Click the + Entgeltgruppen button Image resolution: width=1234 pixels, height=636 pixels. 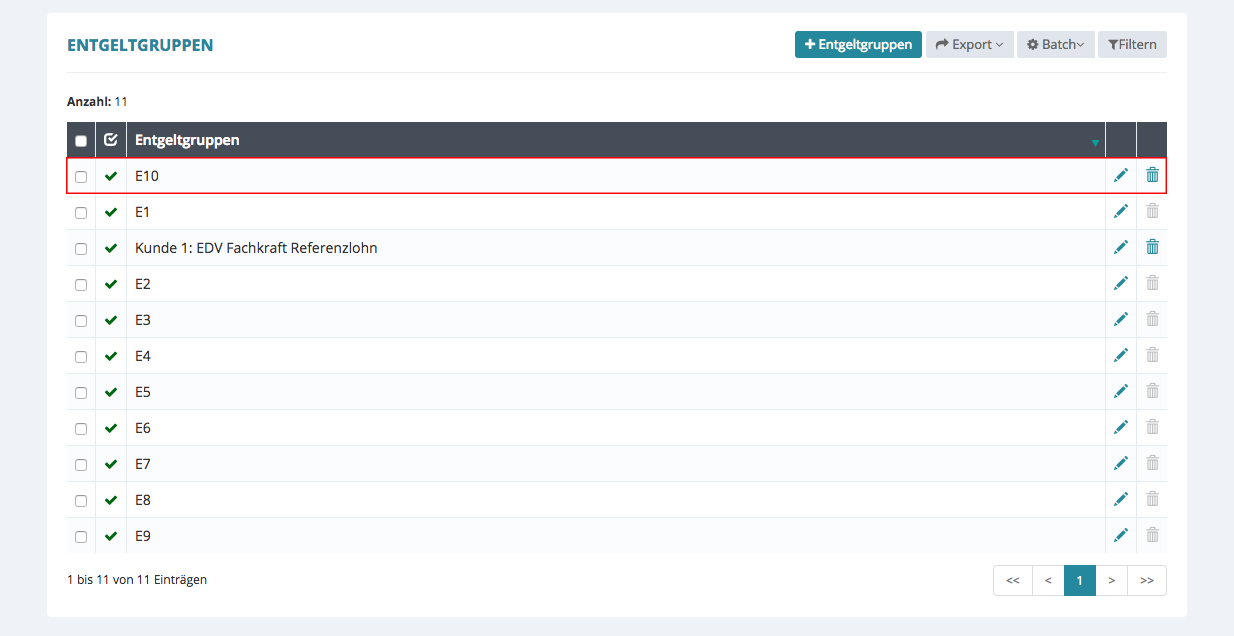[858, 44]
